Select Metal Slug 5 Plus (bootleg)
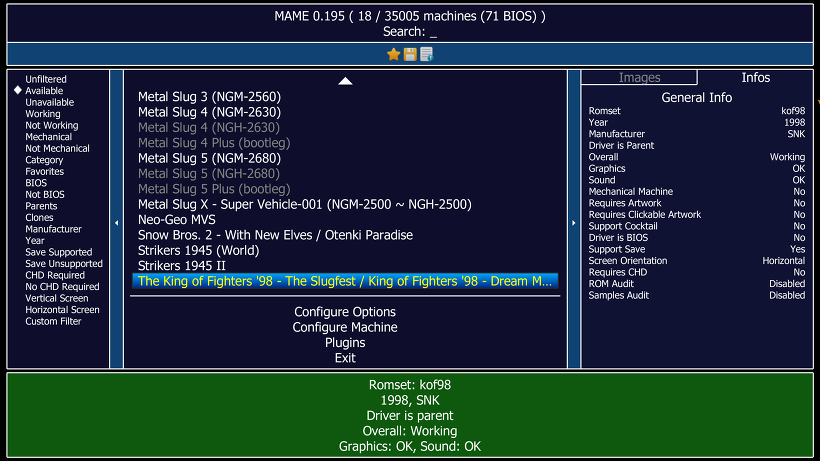Screen dimensions: 820x461 pyautogui.click(x=214, y=189)
